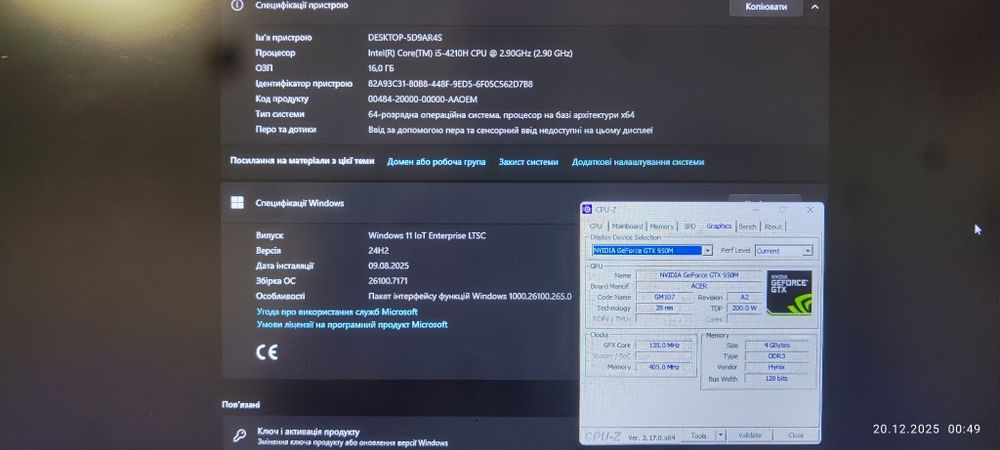Open the Tools dropdown arrow in CPU-Z
Image resolution: width=1000 pixels, height=450 pixels.
720,435
